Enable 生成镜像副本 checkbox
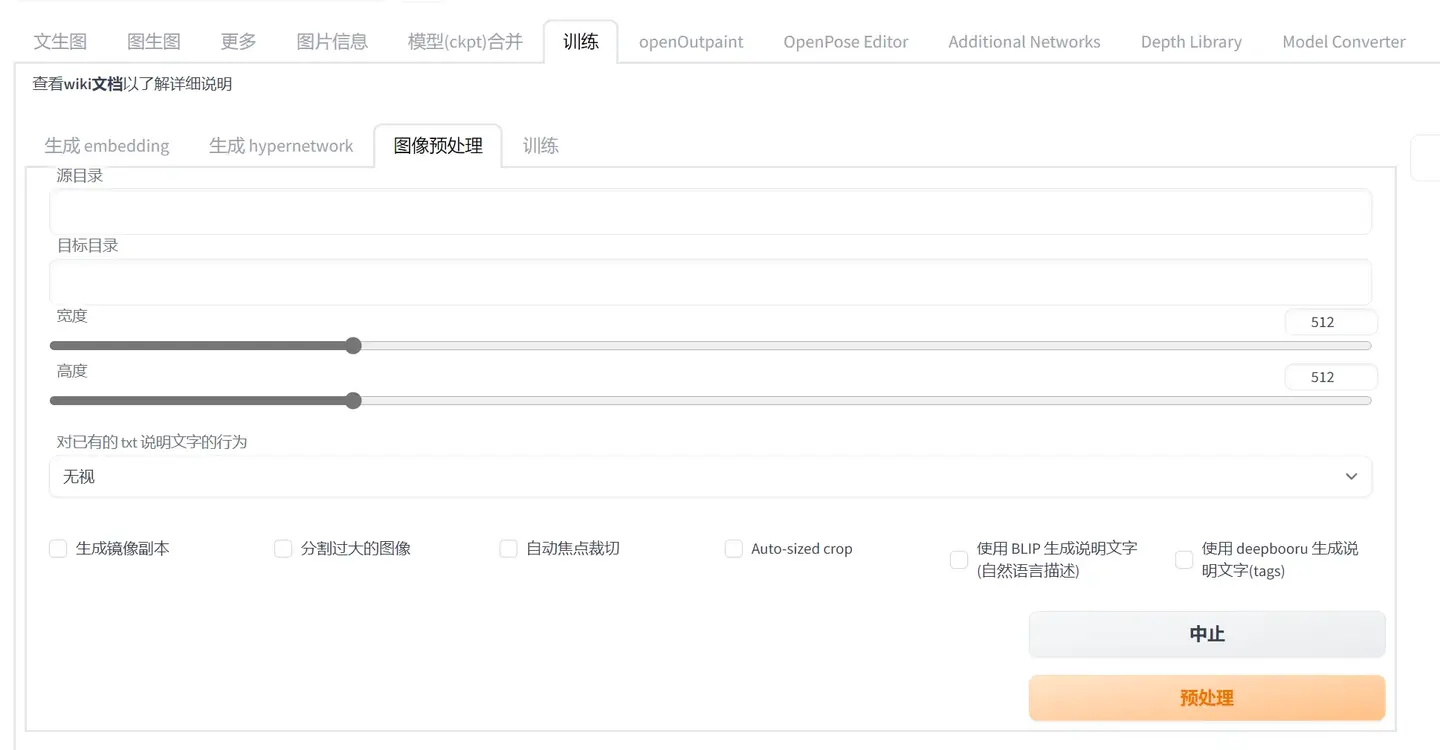1440x750 pixels. [58, 549]
